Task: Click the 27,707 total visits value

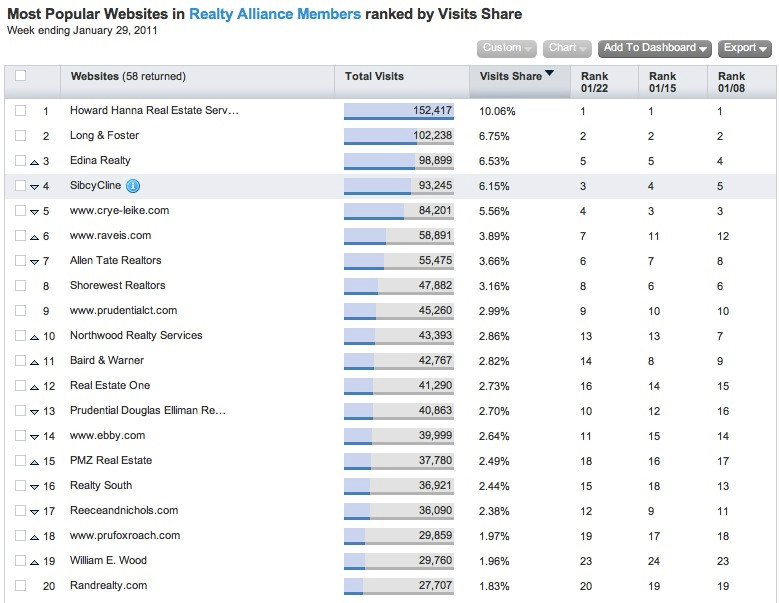Action: point(435,585)
